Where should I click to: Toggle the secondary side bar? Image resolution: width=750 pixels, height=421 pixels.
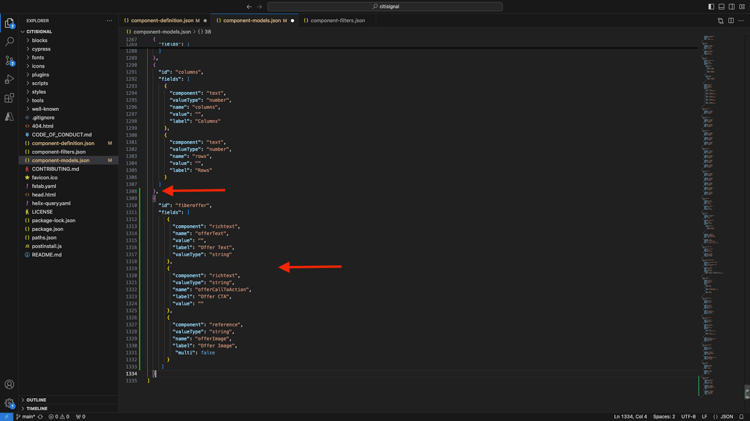pos(732,7)
